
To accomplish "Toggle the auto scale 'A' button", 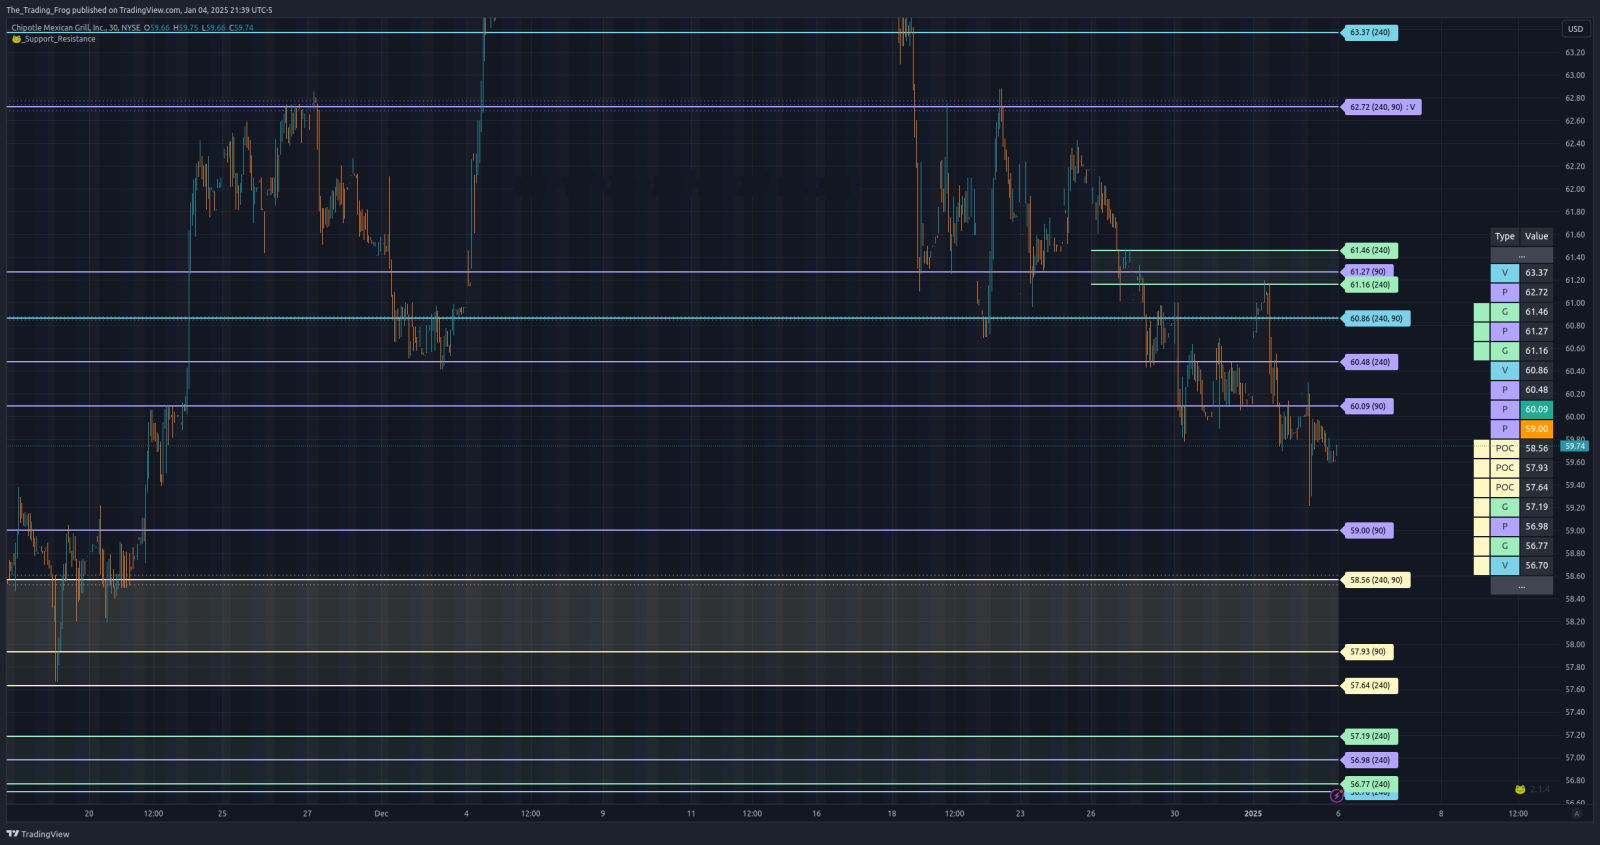I will [x=1576, y=814].
